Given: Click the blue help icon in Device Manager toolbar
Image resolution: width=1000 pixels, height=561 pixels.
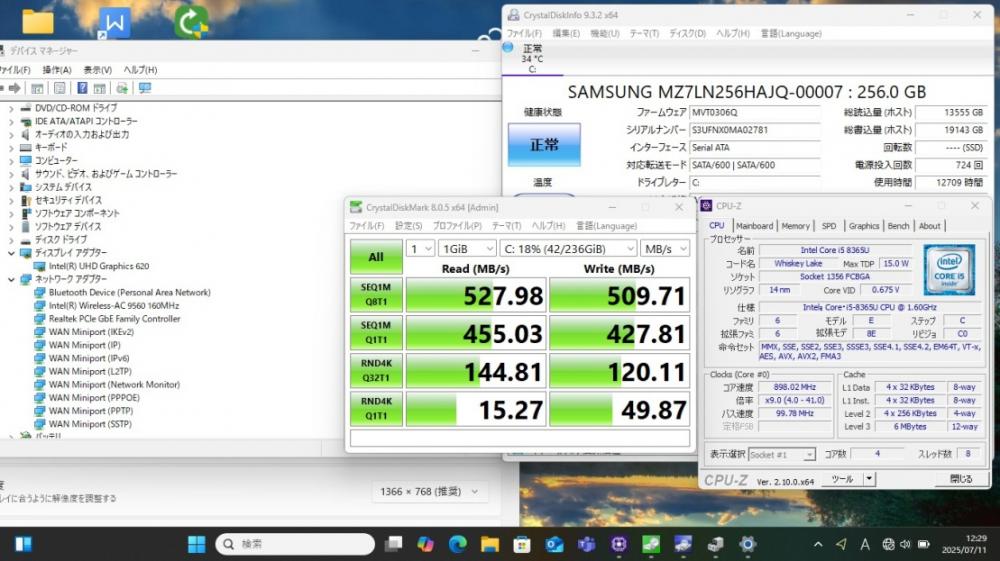Looking at the screenshot, I should click(82, 88).
